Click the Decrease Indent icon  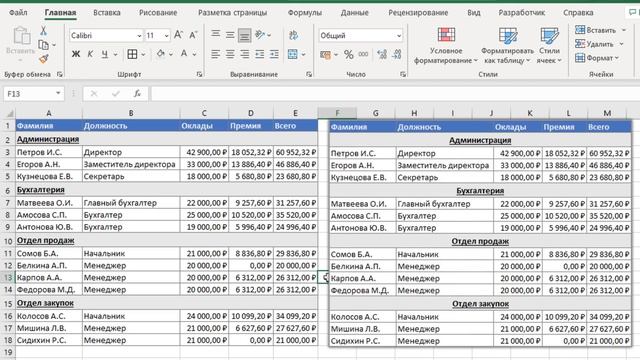(259, 54)
